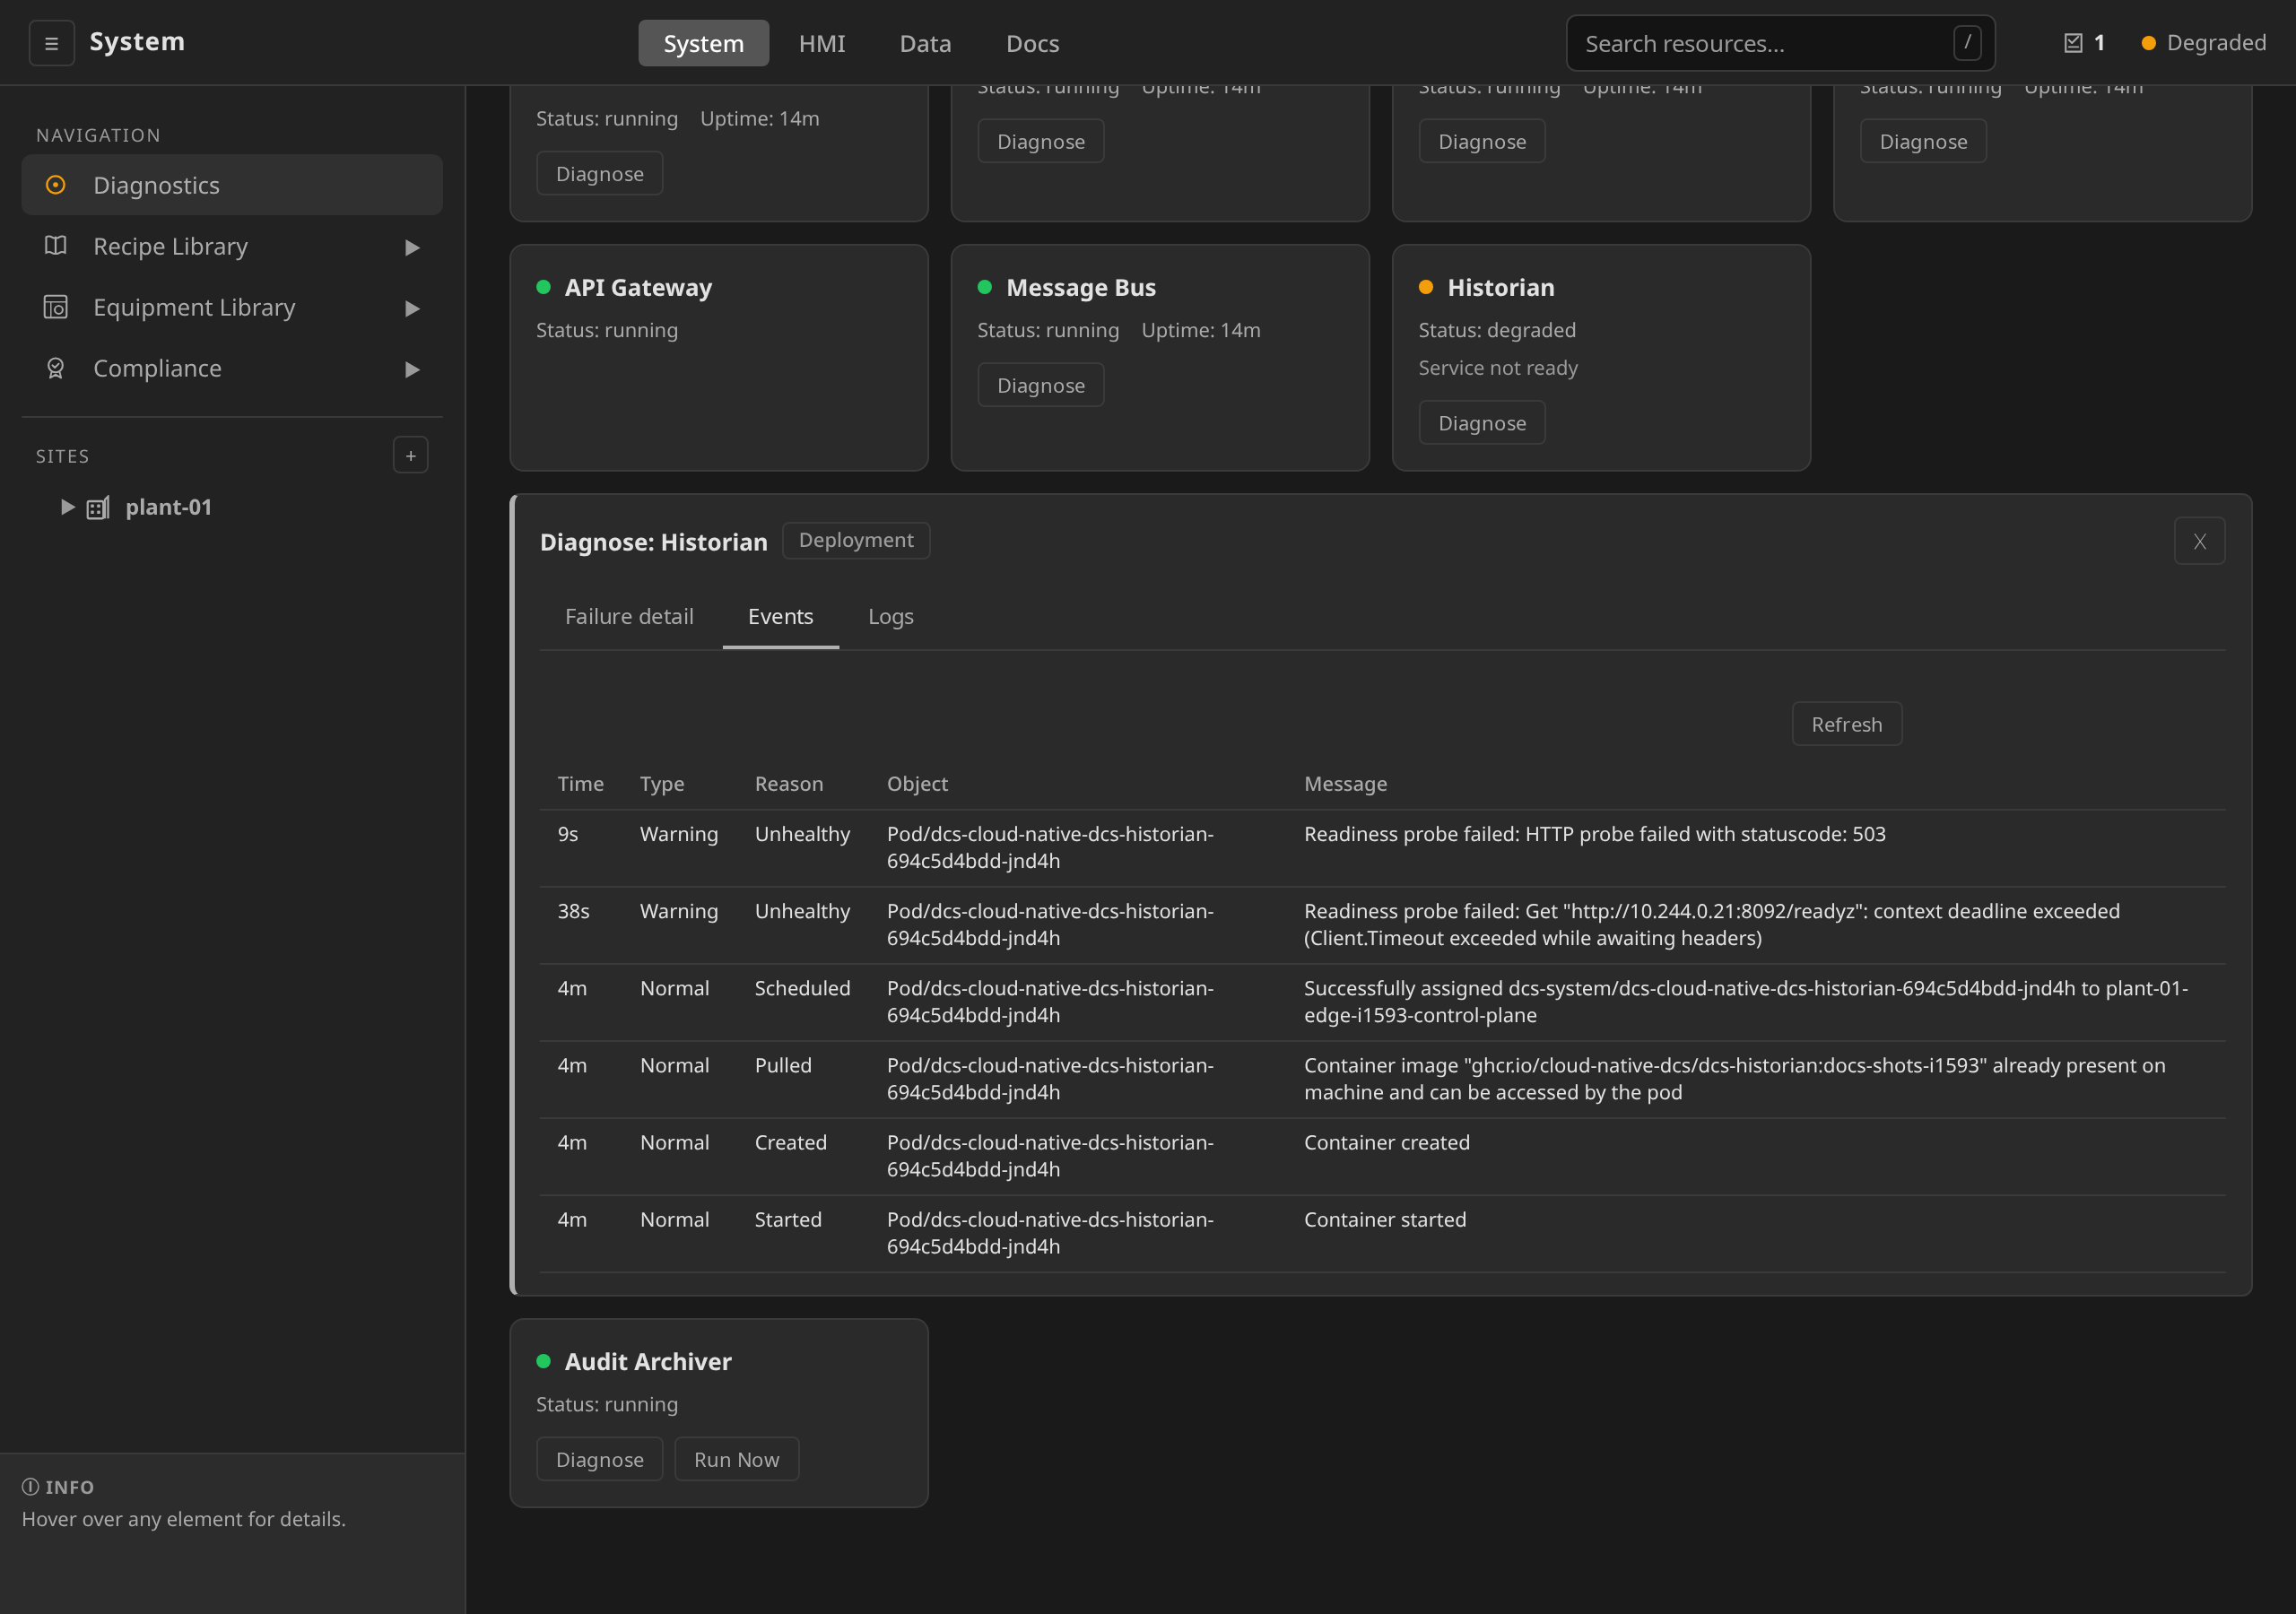Screen dimensions: 2296x1614
Task: Click the green status dot on Audit Archiver
Action: [x=544, y=1361]
